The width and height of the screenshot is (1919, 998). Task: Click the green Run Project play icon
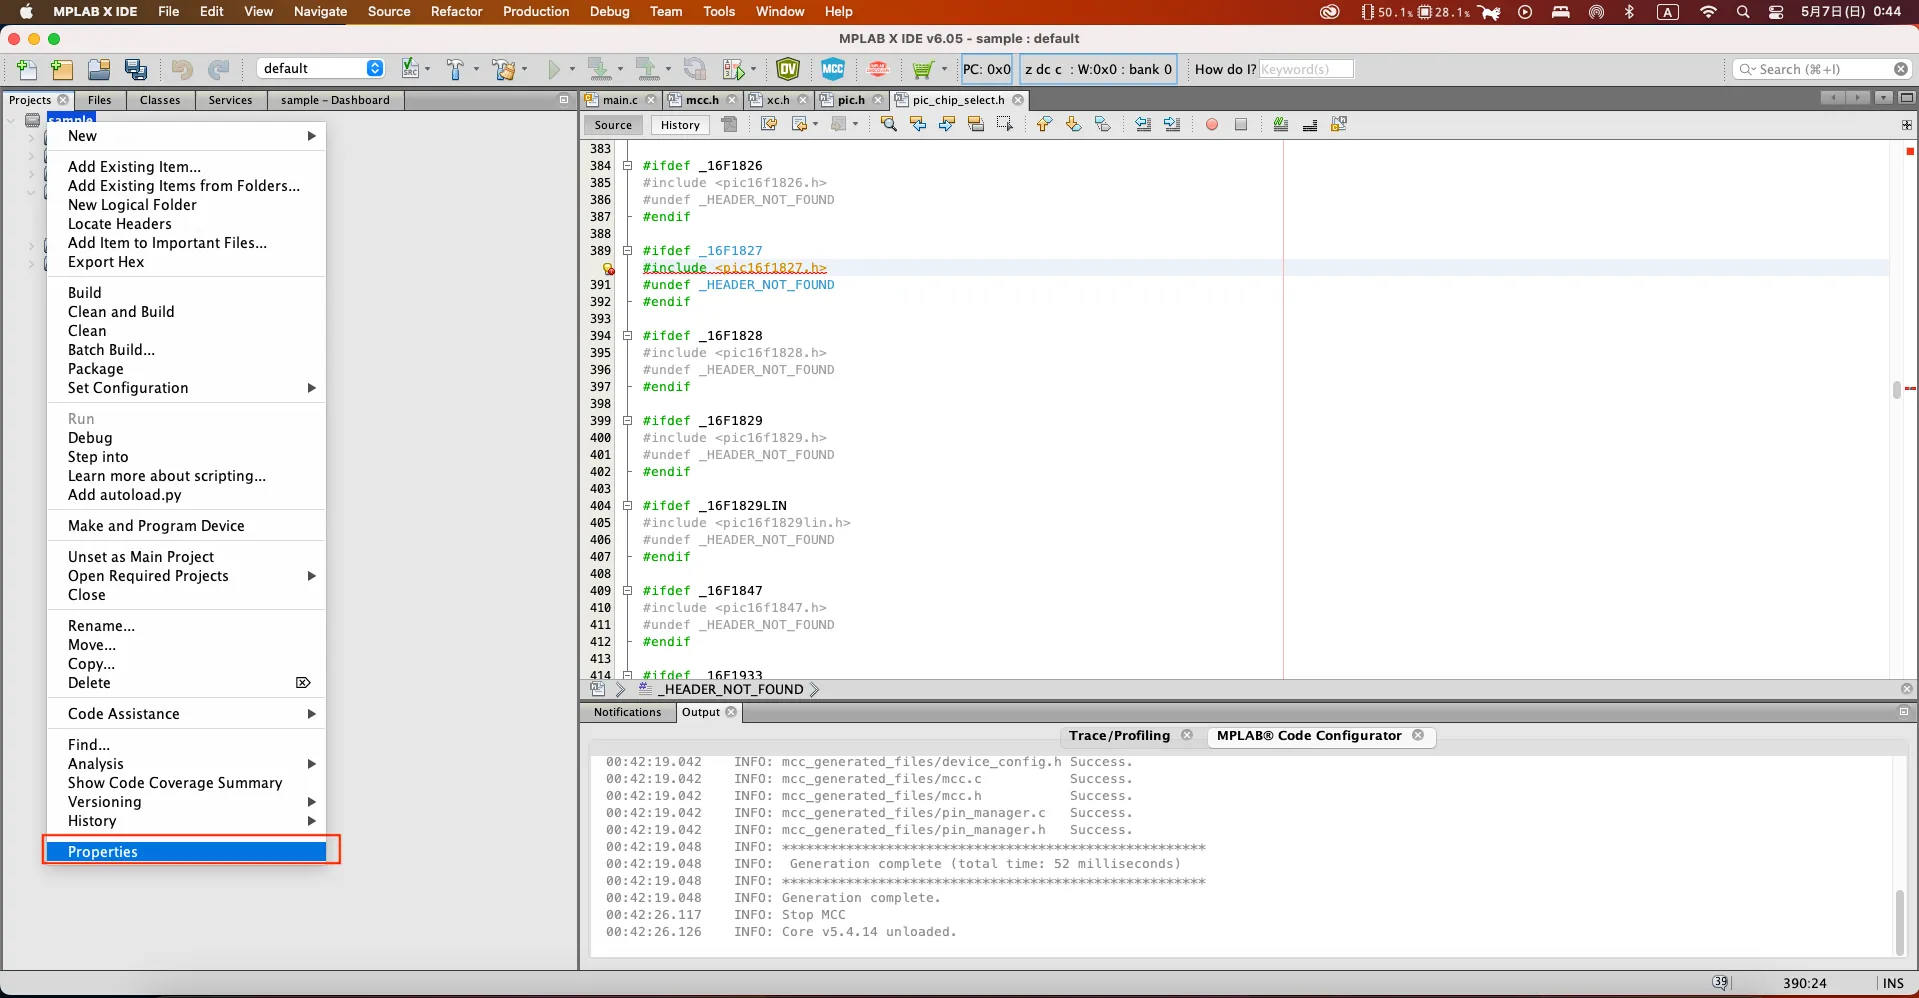click(x=554, y=69)
